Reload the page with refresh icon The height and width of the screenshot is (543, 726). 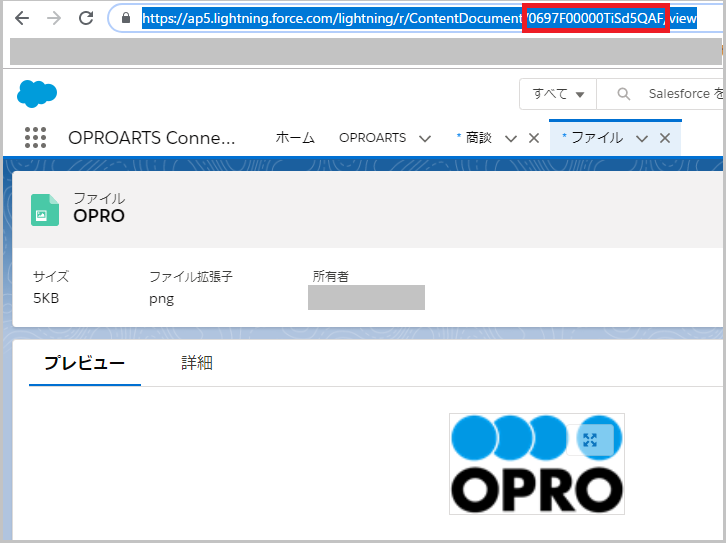tap(86, 19)
